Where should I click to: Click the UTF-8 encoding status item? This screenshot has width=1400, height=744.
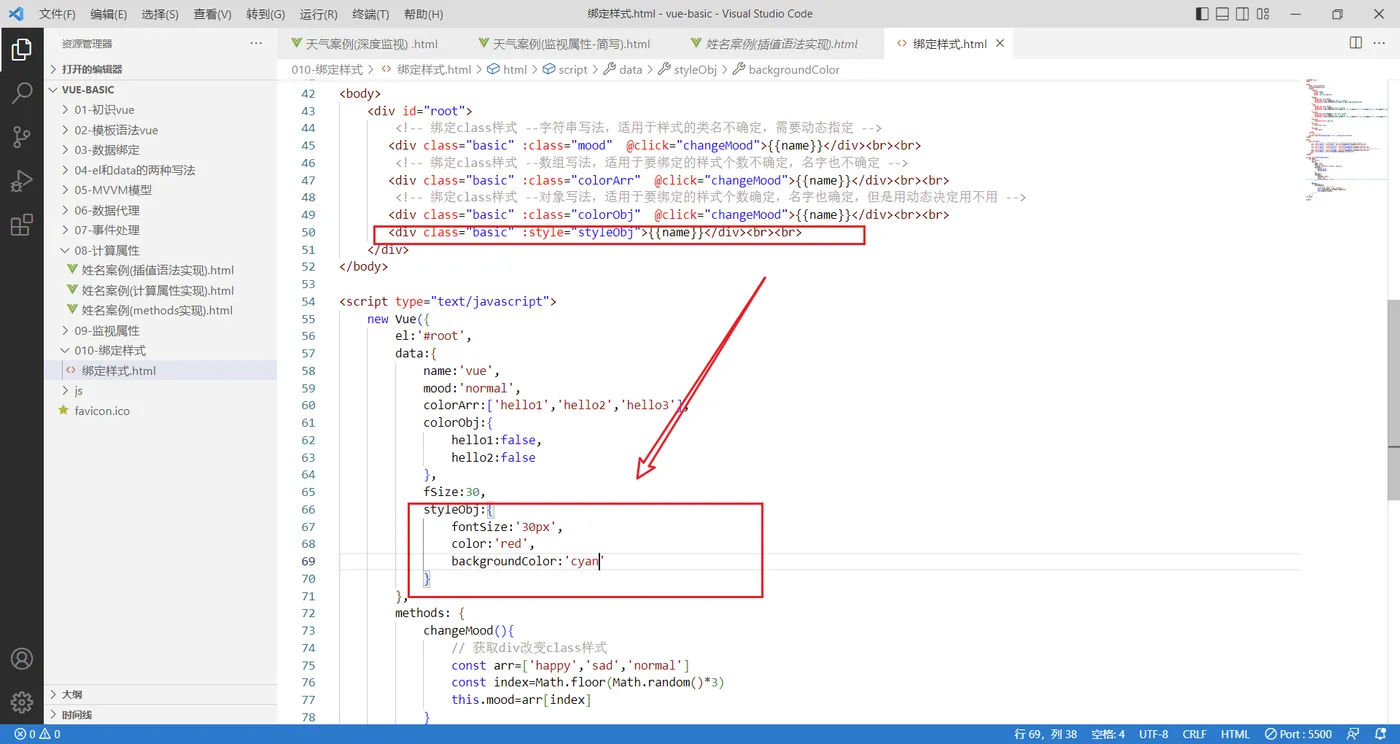click(x=1152, y=734)
